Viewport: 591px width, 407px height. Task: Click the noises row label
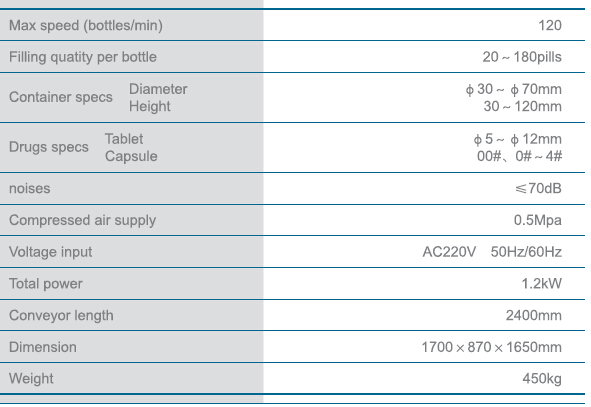29,188
